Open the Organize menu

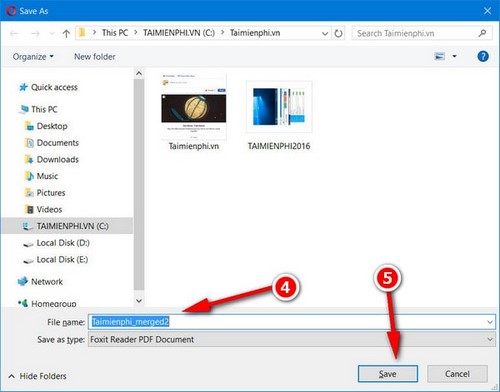[x=33, y=57]
